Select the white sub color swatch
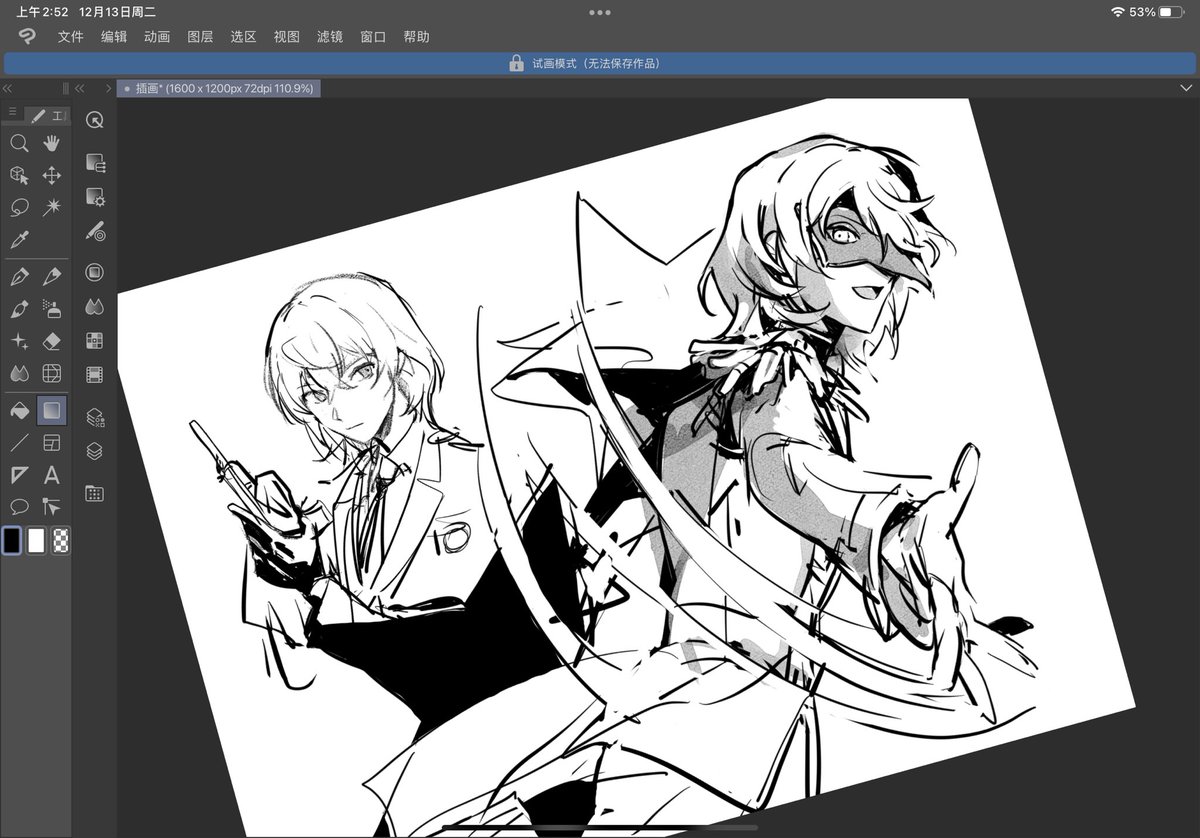 pyautogui.click(x=37, y=541)
